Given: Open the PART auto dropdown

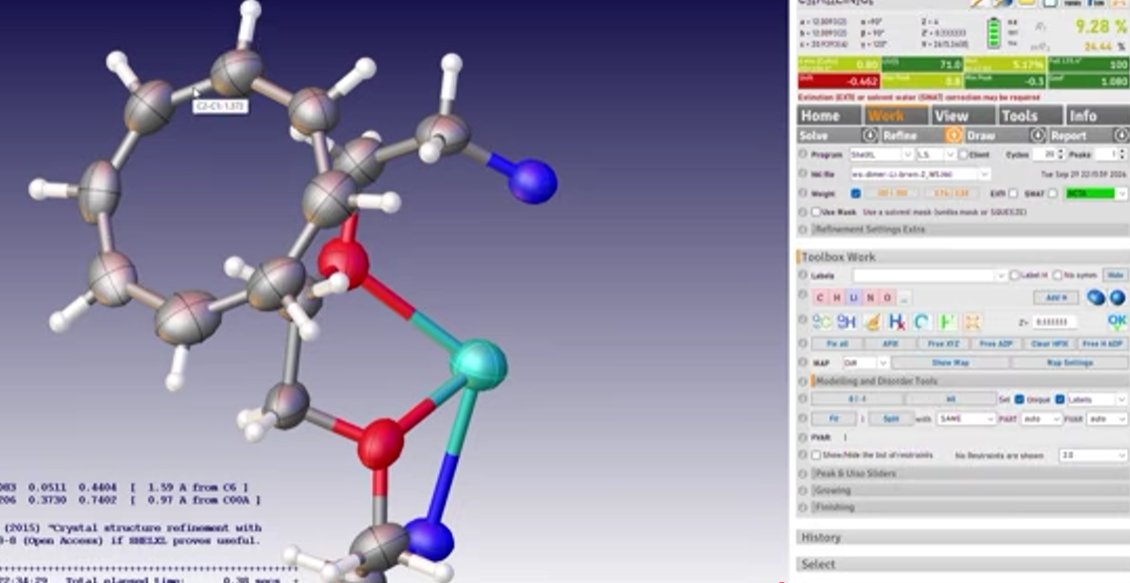Looking at the screenshot, I should 1041,419.
